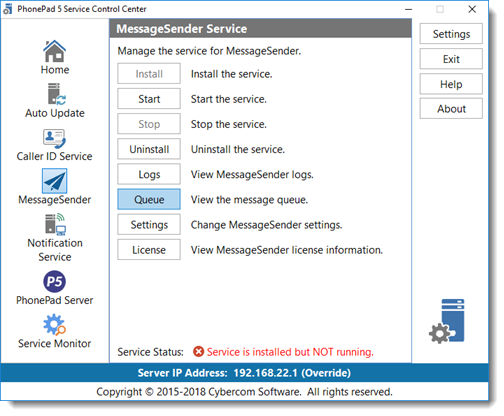Viewport: 504px width, 416px height.
Task: Click 'View MessageSender license information.' text
Action: (287, 250)
